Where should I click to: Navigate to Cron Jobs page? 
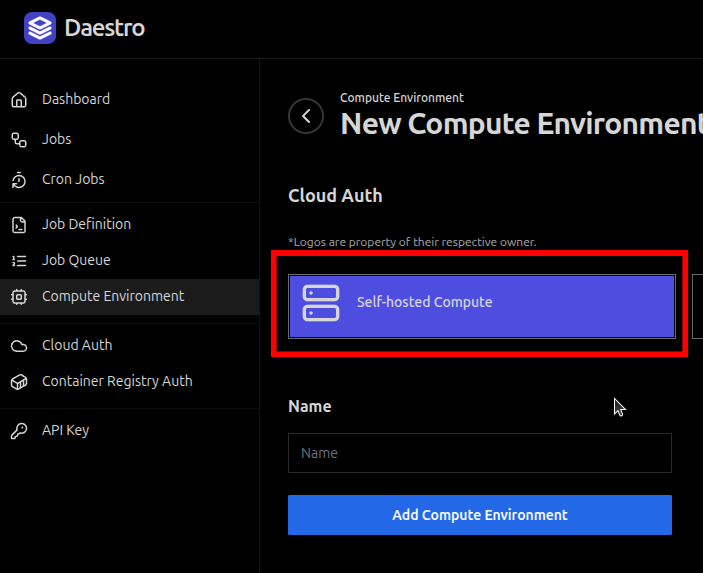(73, 180)
